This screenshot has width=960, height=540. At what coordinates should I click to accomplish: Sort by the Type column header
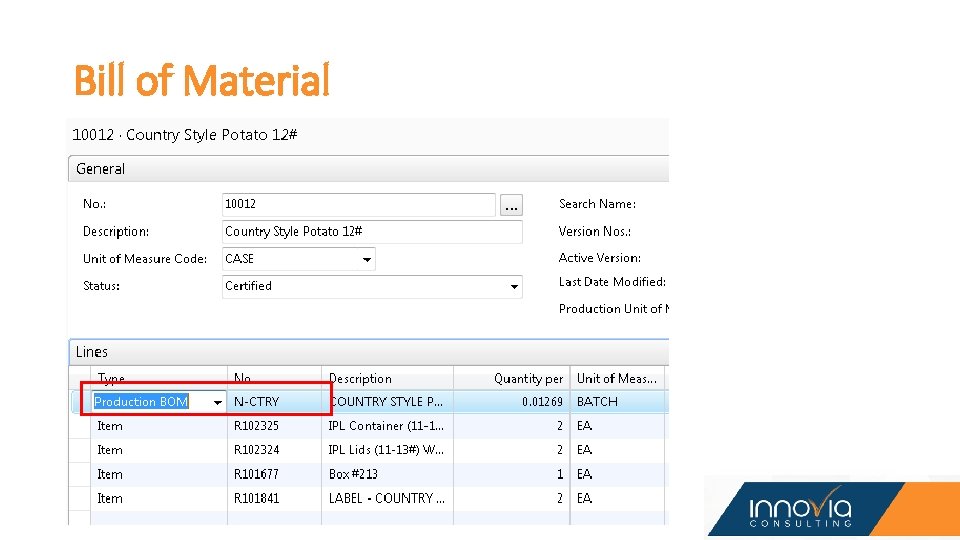click(x=159, y=378)
